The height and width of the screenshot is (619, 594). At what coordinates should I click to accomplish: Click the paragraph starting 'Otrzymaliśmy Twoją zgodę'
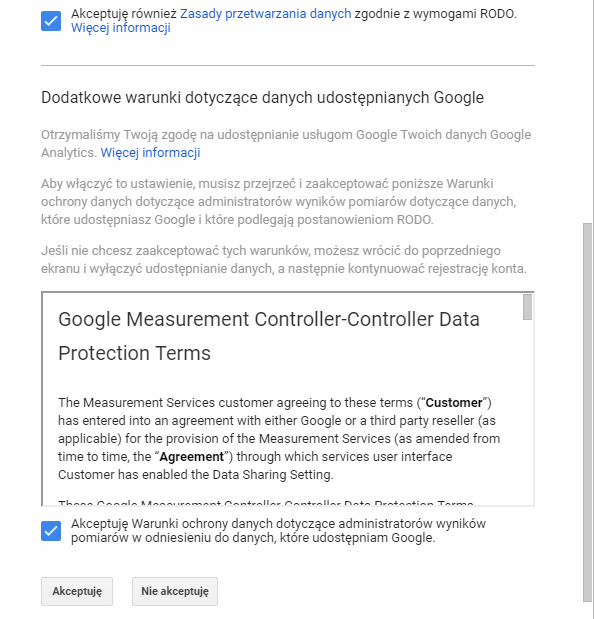tap(286, 144)
